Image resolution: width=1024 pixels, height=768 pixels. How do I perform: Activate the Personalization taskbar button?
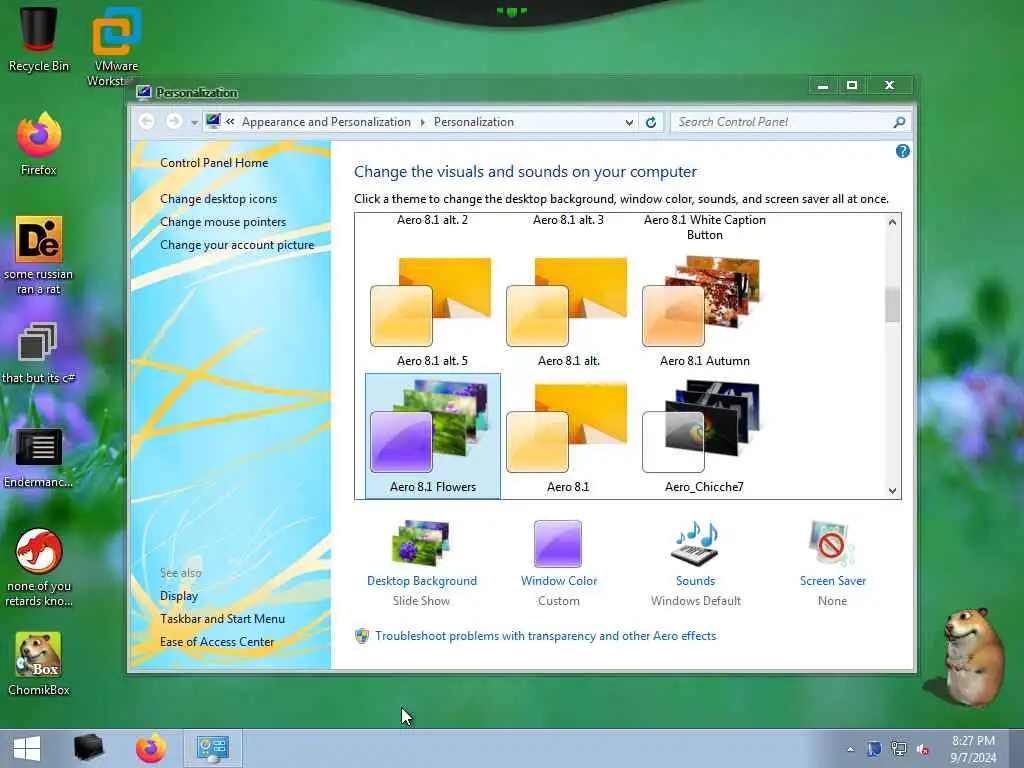click(x=213, y=748)
